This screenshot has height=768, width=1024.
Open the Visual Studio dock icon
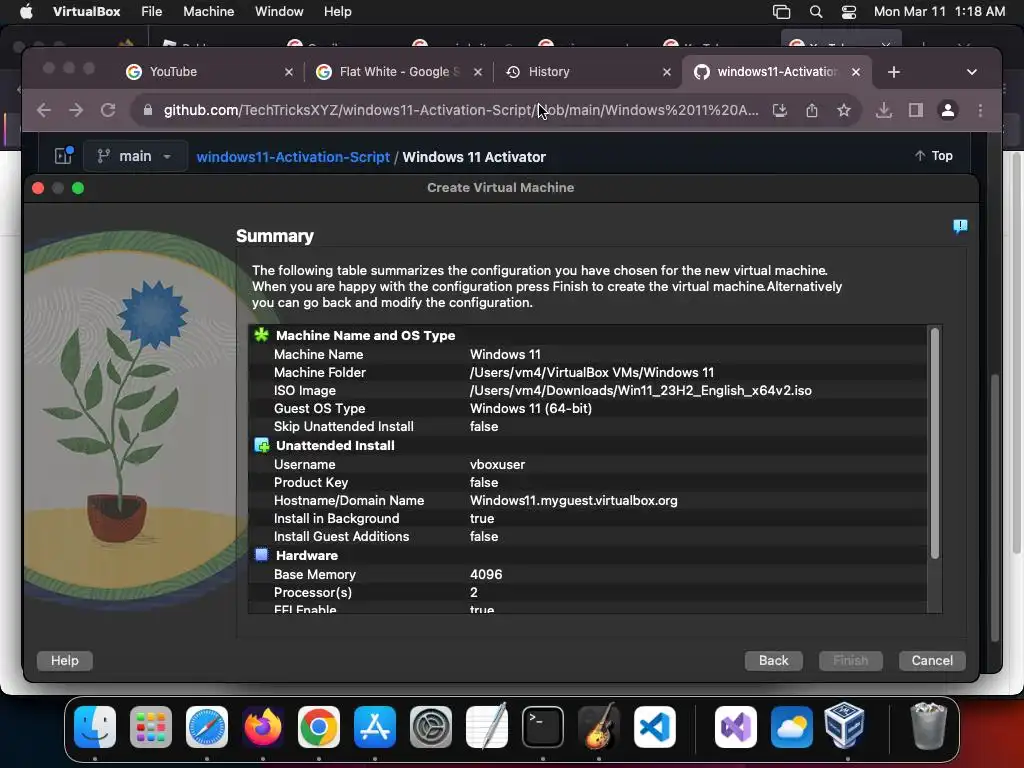[736, 727]
